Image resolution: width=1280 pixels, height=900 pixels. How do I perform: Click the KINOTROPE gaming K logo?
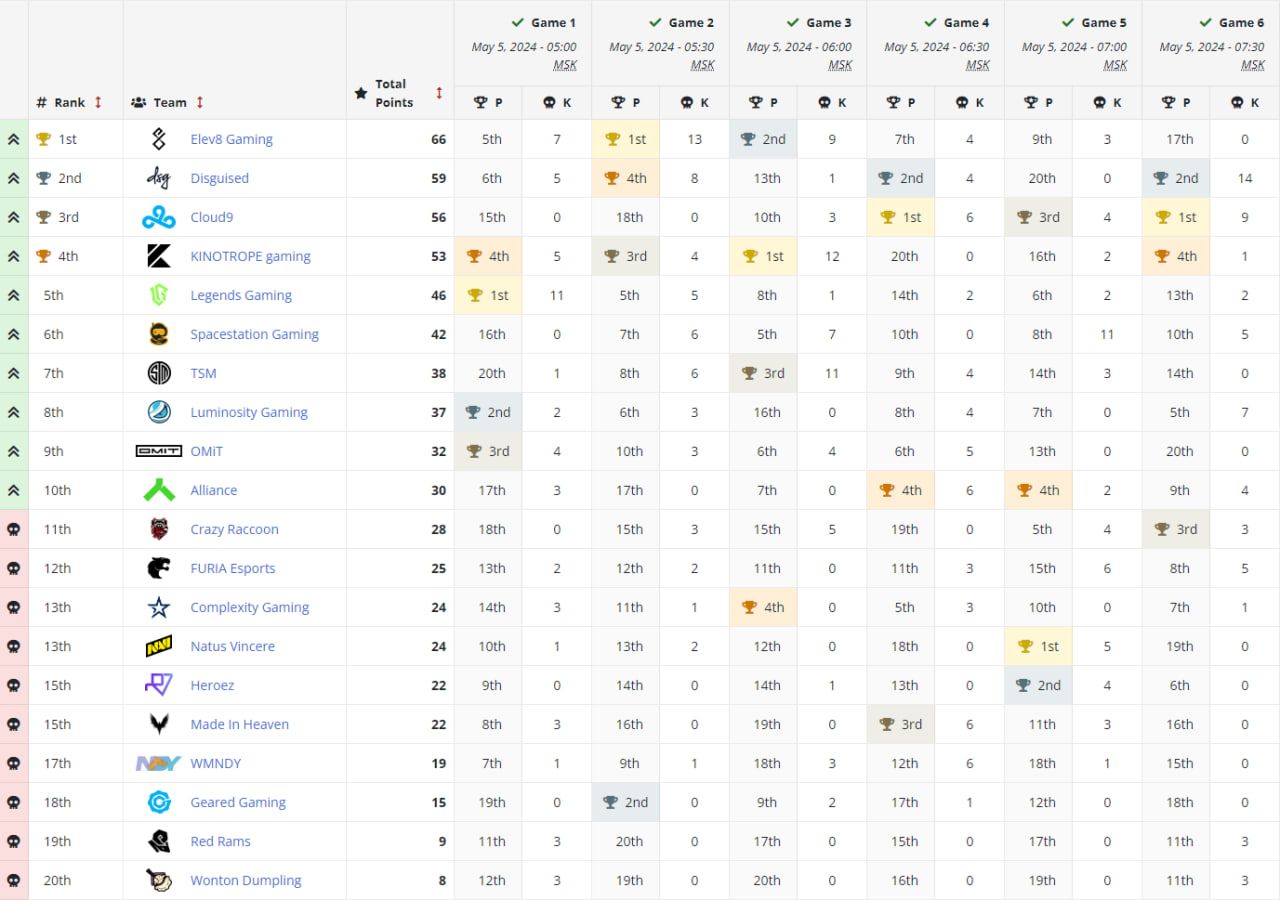(158, 256)
